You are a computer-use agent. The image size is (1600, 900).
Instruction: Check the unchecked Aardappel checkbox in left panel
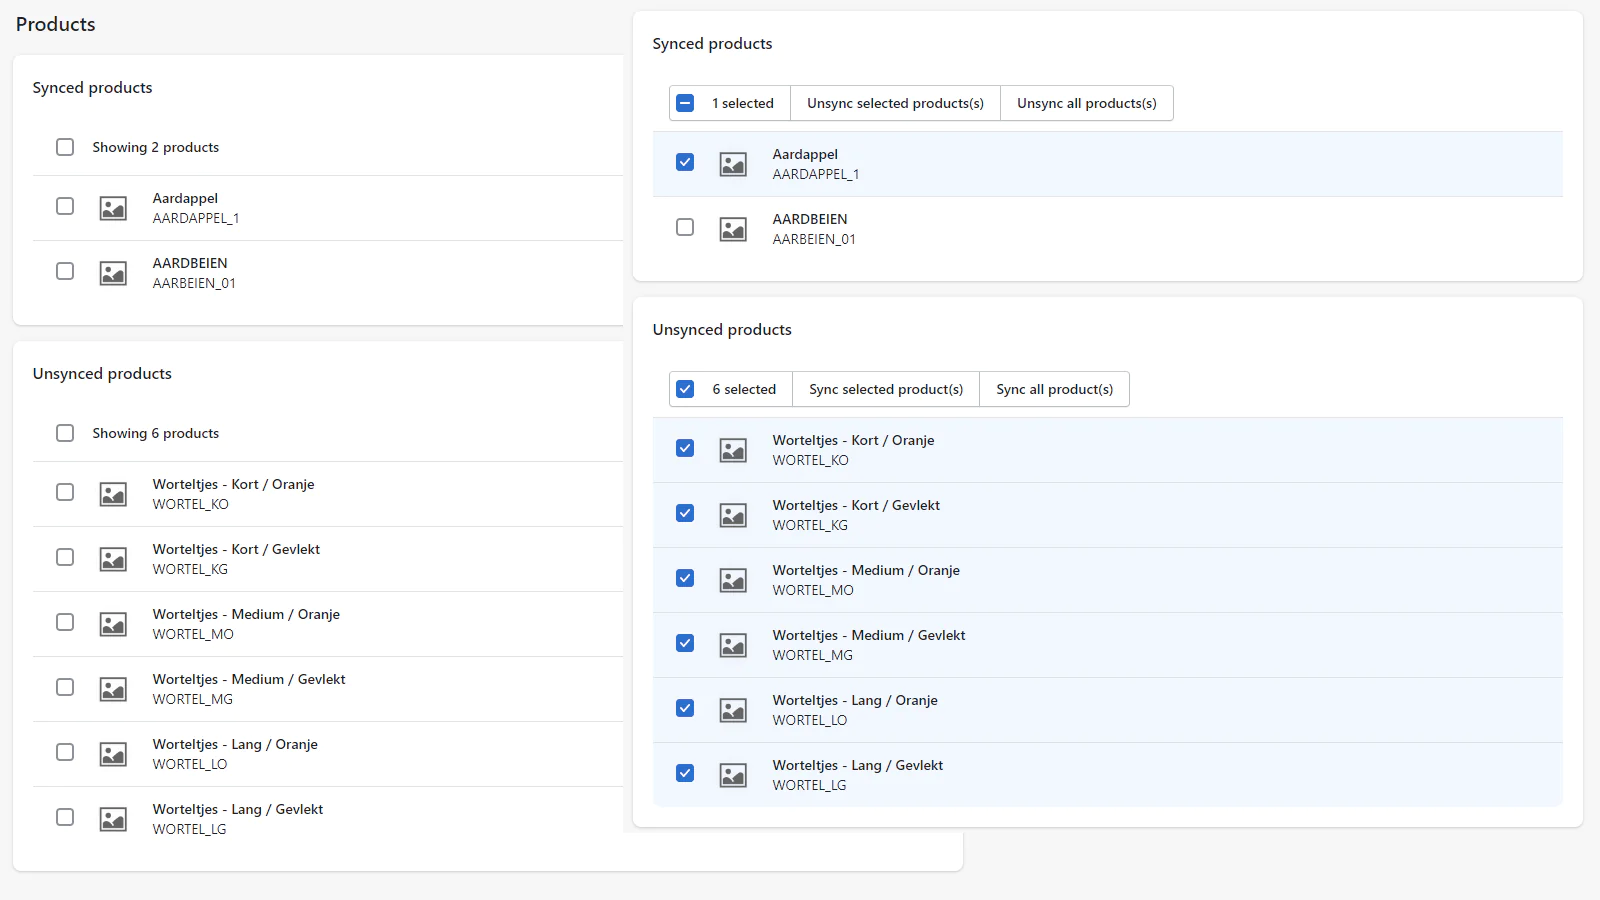[x=65, y=206]
